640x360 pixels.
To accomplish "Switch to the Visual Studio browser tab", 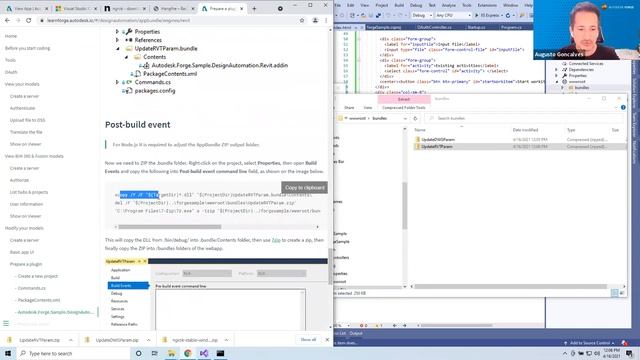I will point(76,9).
